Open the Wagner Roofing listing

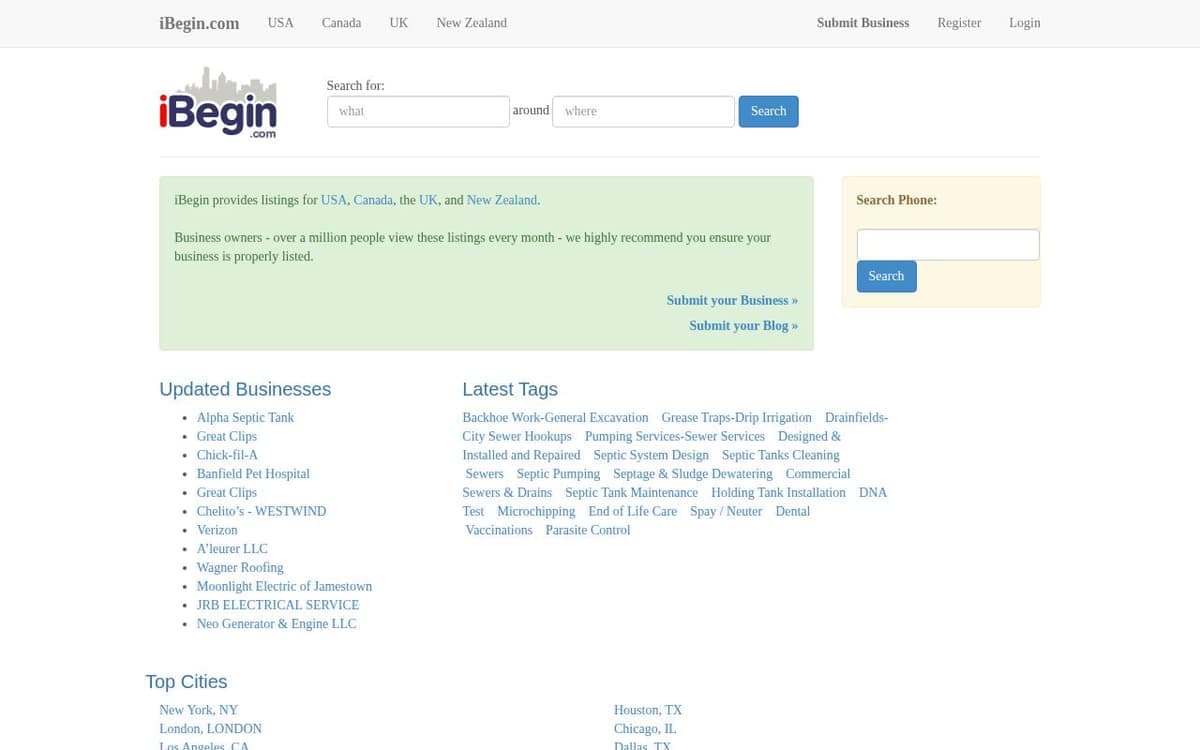(240, 567)
